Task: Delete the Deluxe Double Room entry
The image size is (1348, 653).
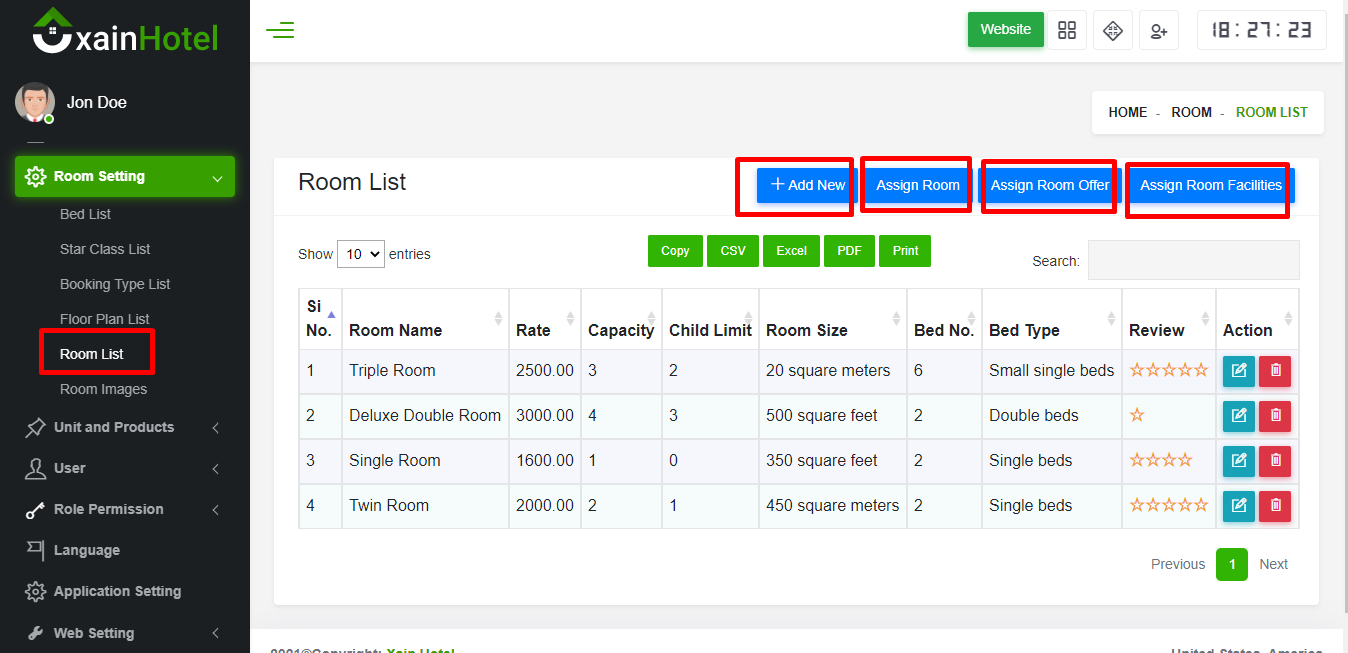Action: 1275,416
